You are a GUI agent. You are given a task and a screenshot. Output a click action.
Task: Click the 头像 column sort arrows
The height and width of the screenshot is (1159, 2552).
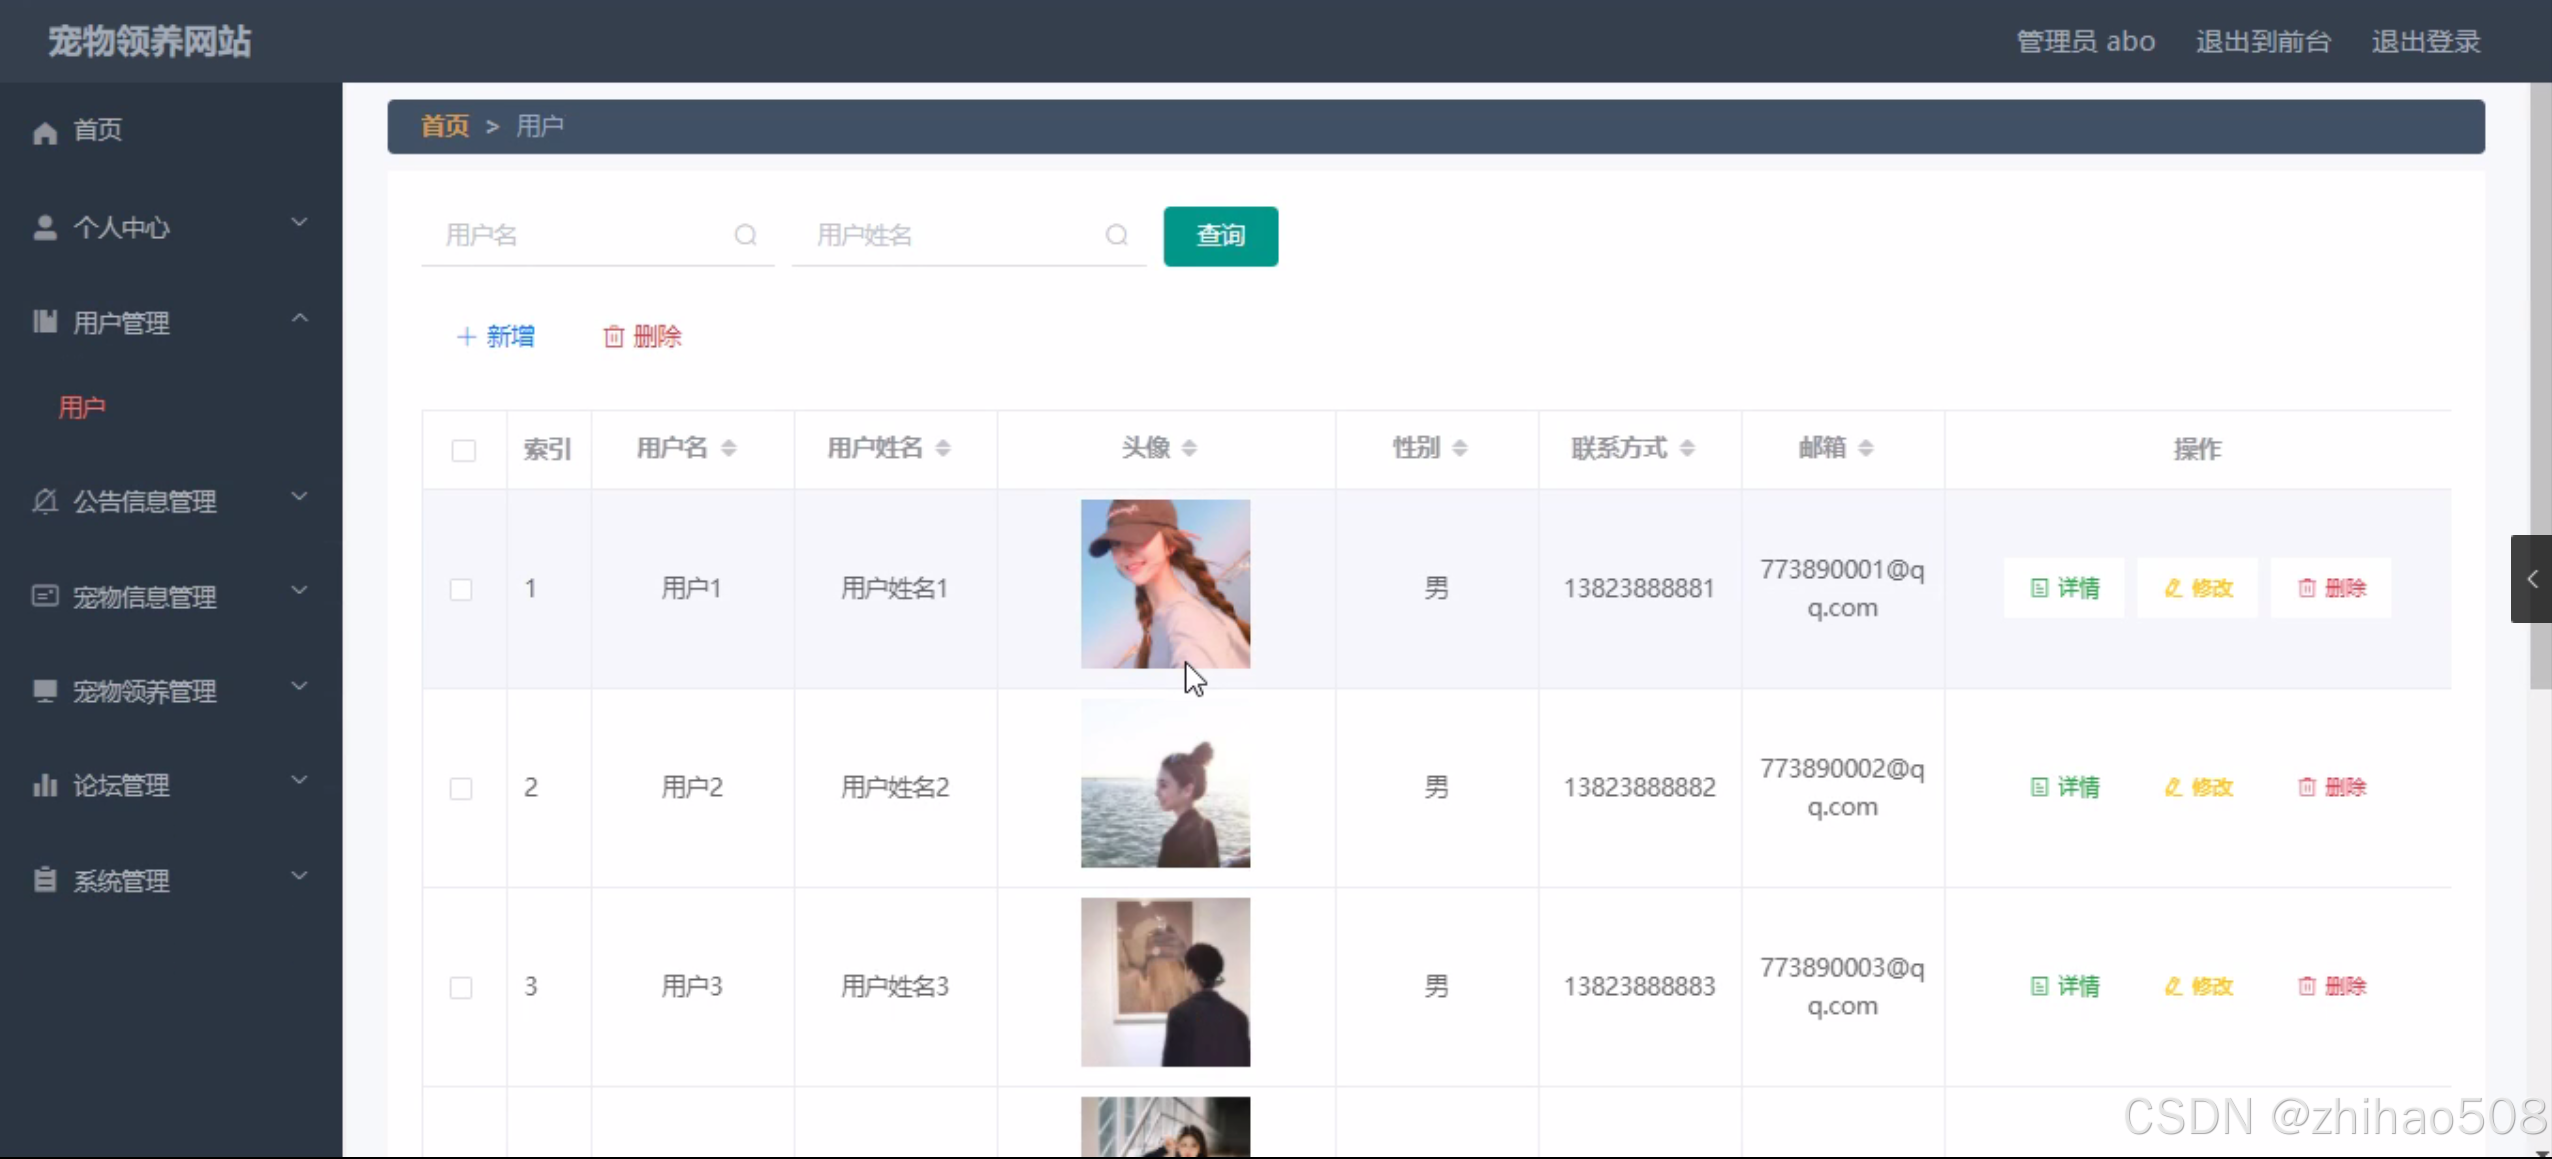[x=1189, y=448]
